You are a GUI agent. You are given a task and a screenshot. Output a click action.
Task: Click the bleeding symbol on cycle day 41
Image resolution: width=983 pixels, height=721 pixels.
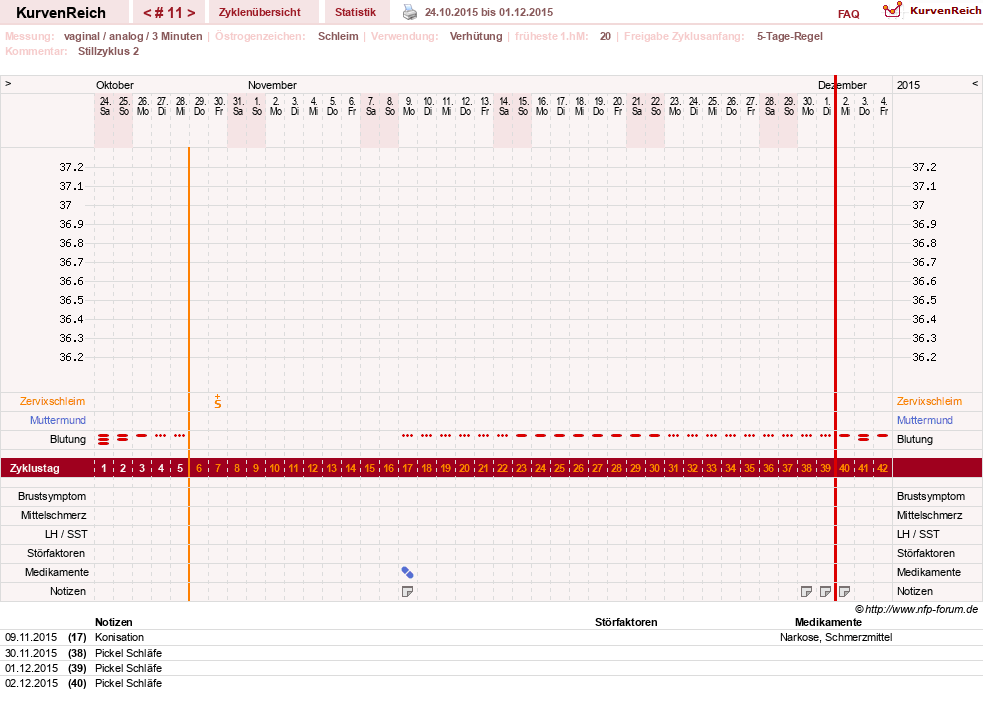(x=863, y=438)
